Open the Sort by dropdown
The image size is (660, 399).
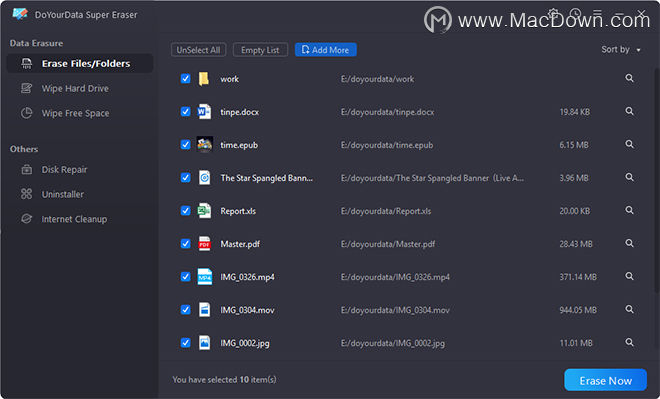click(621, 50)
